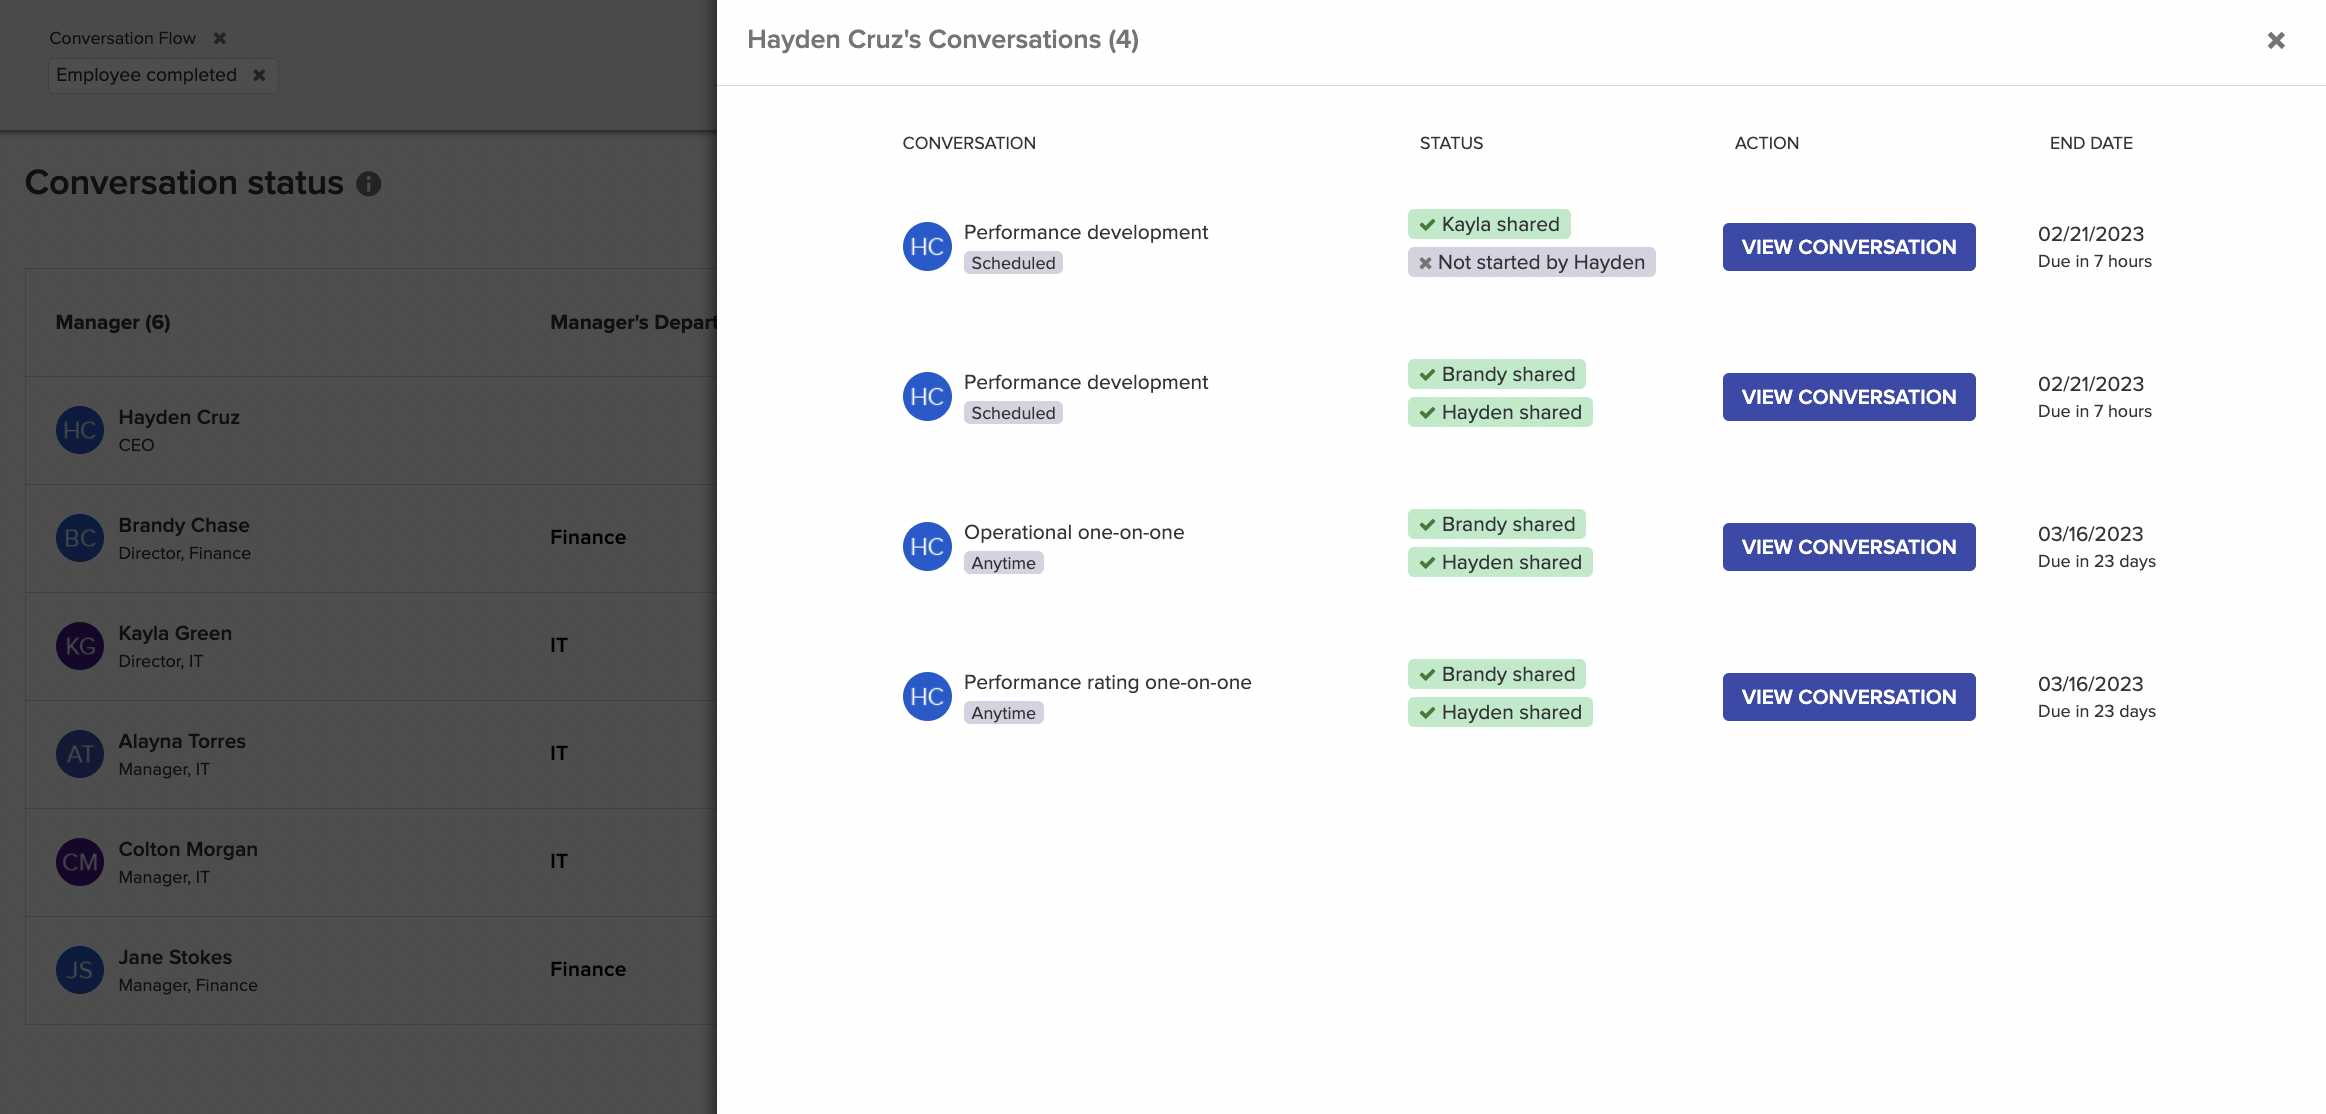Click the CONVERSATION column header
This screenshot has height=1114, width=2326.
[969, 143]
